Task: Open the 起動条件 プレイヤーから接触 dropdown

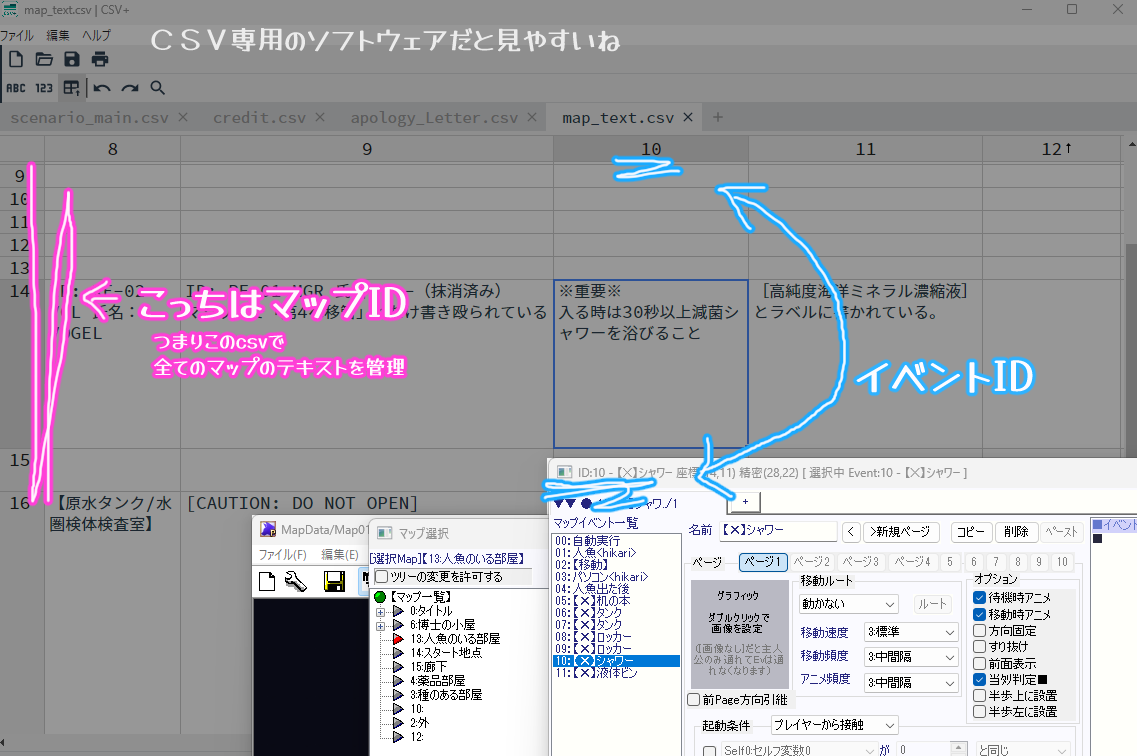Action: (834, 725)
